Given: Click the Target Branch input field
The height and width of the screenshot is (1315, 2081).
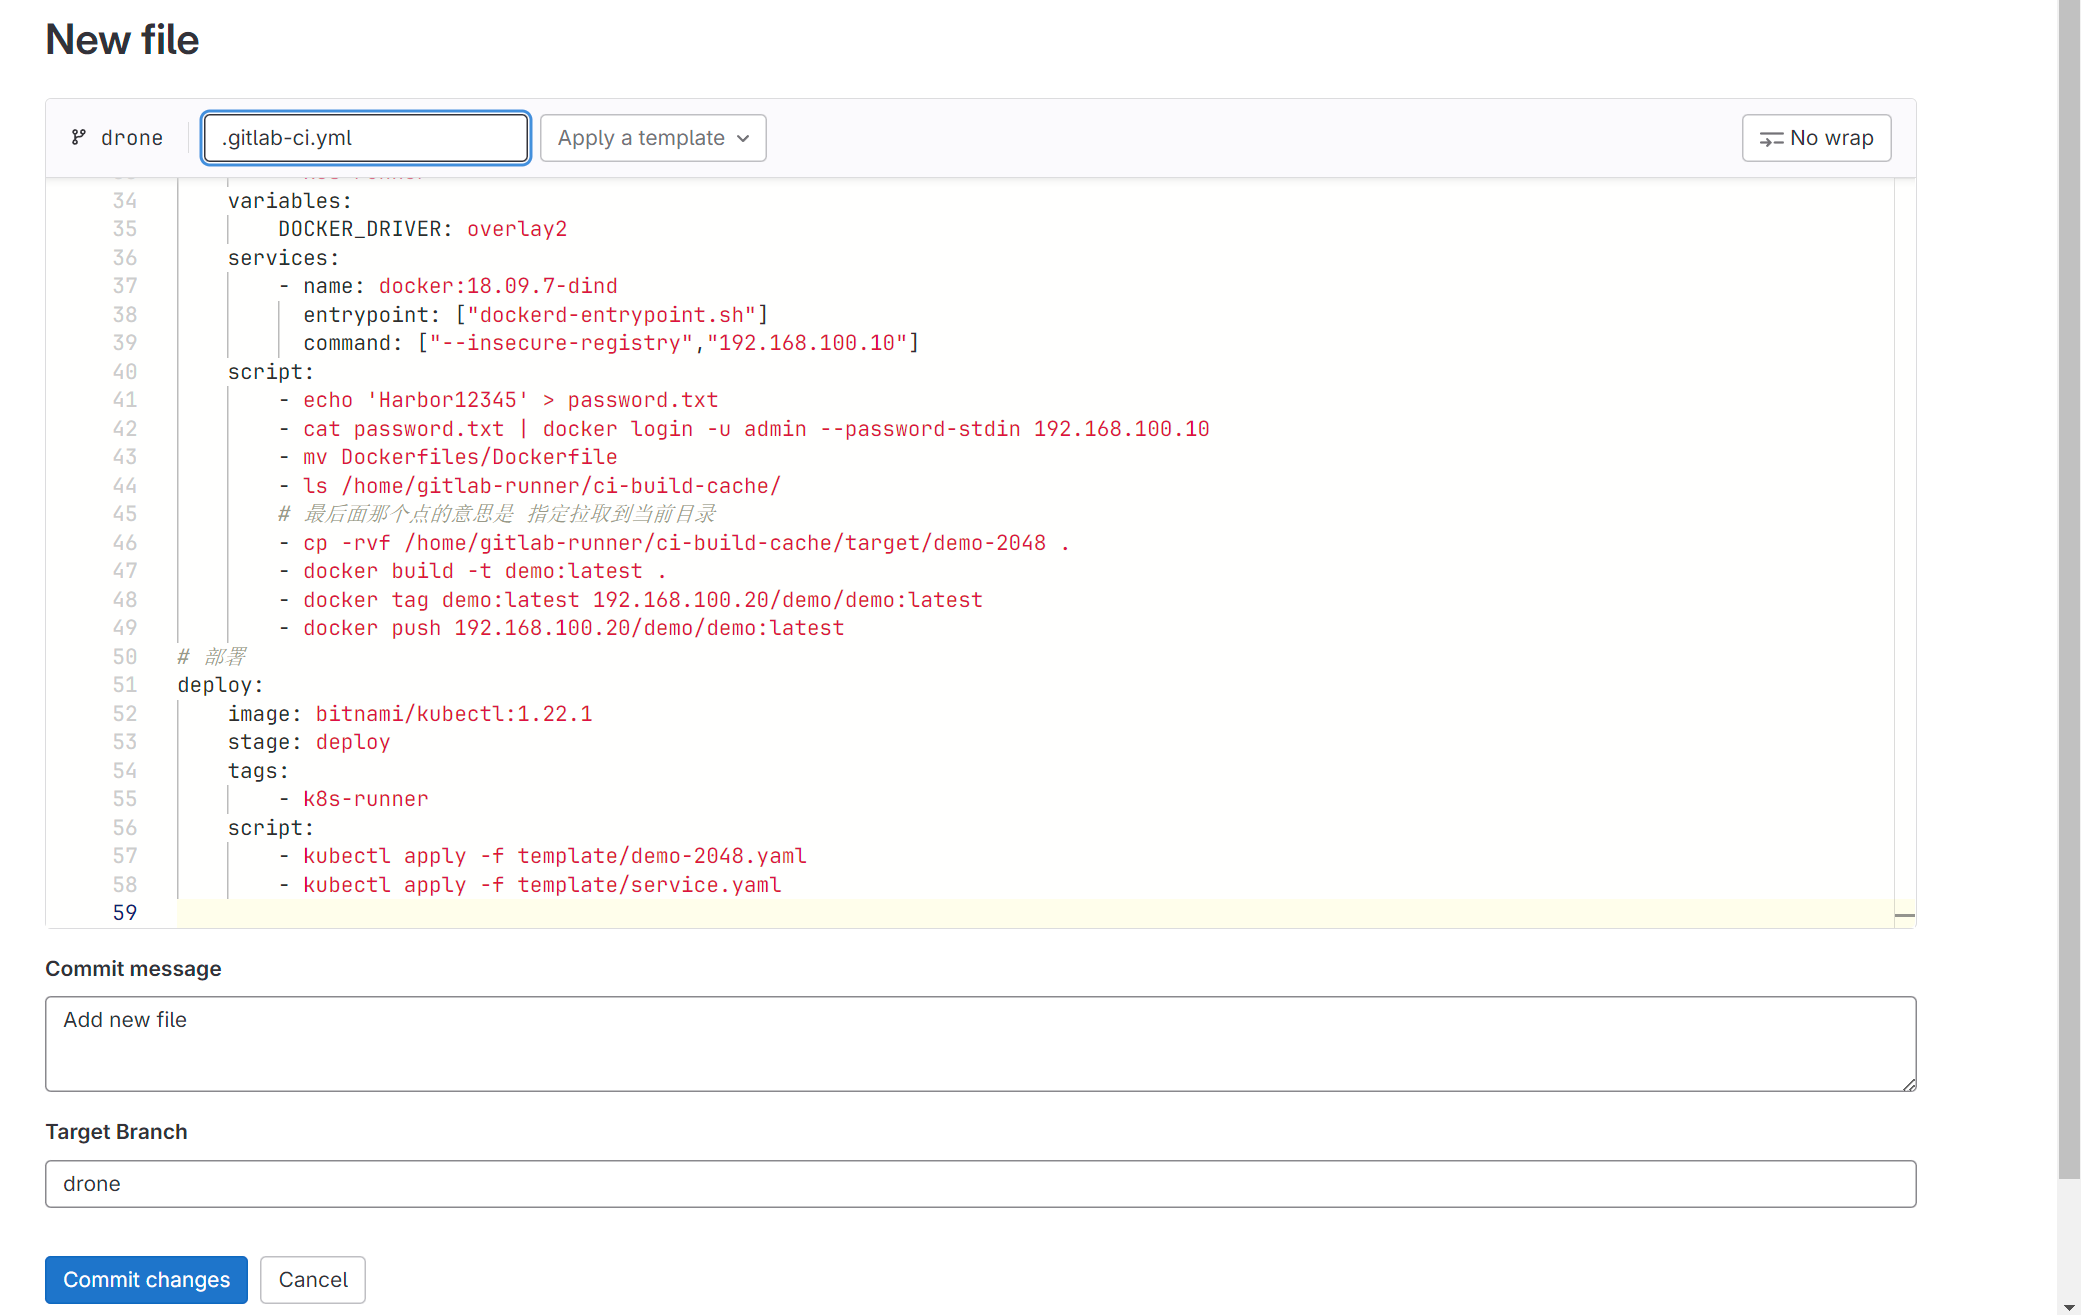Looking at the screenshot, I should [x=980, y=1183].
